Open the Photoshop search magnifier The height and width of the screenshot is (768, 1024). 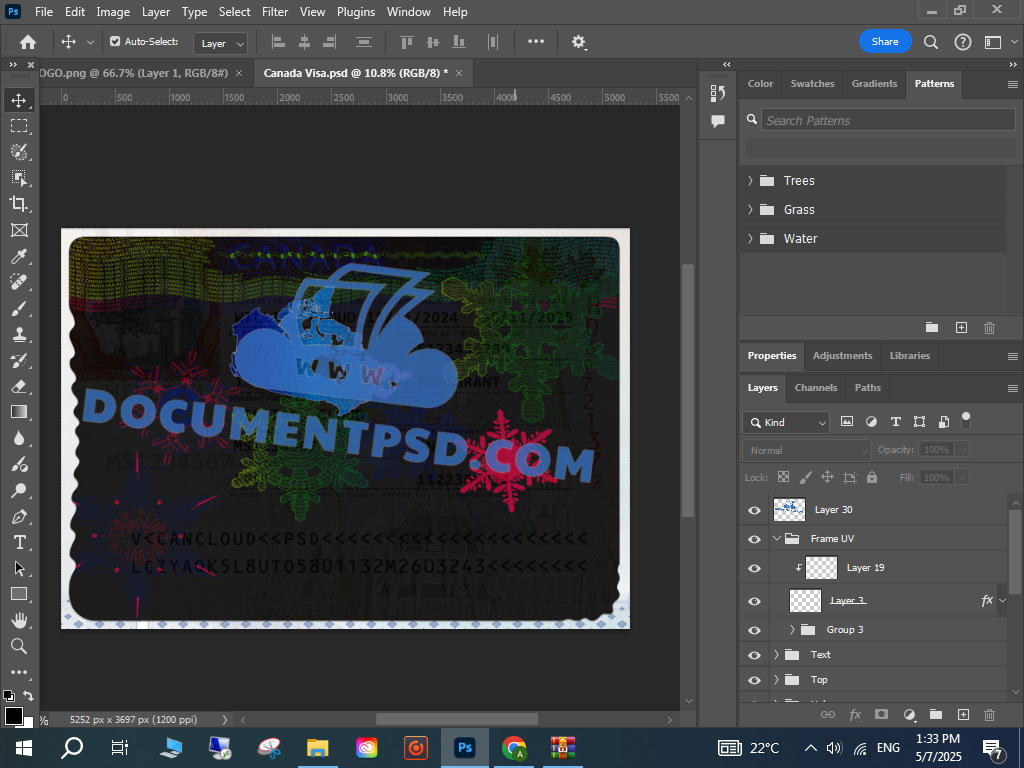(x=931, y=42)
